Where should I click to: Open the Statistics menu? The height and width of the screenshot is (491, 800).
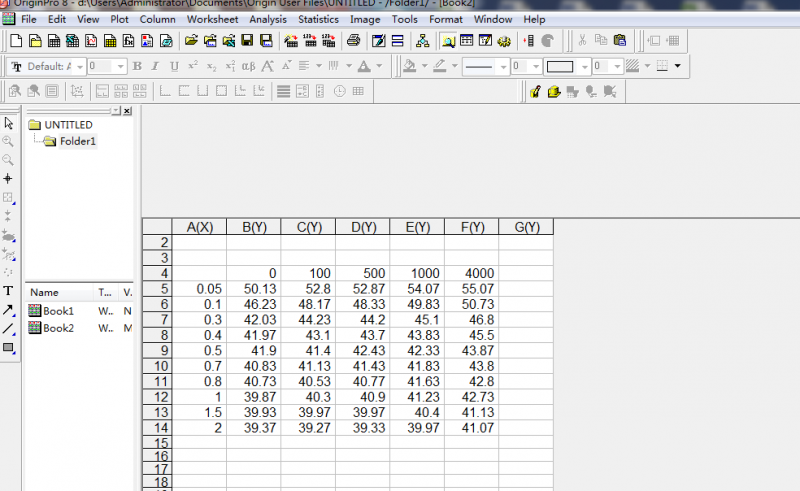(x=318, y=19)
